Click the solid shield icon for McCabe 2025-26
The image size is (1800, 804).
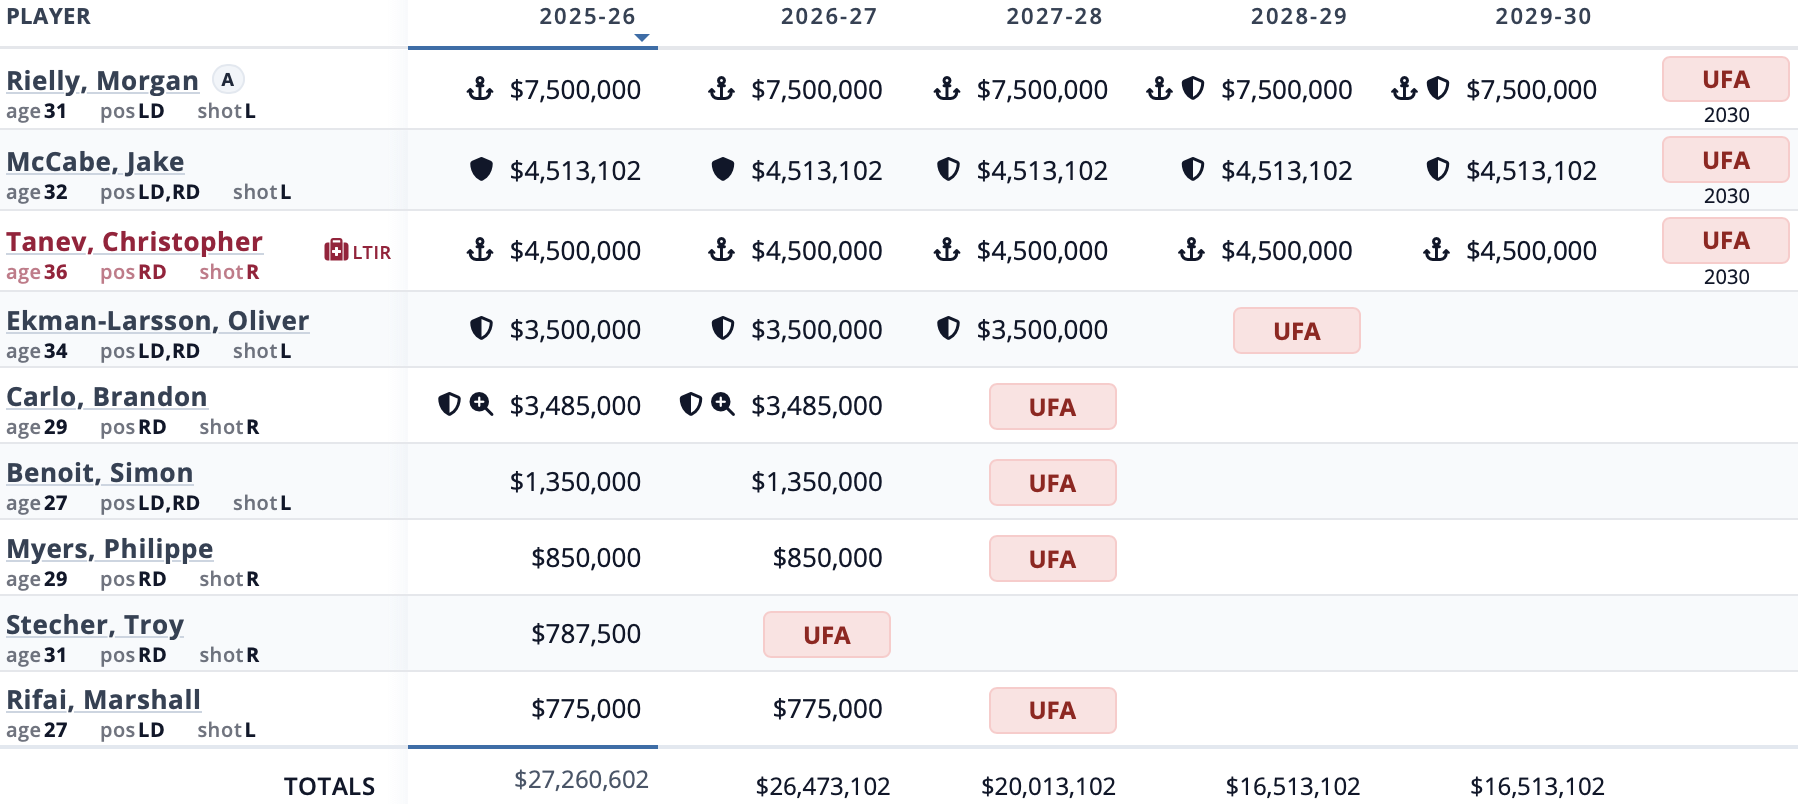coord(481,170)
